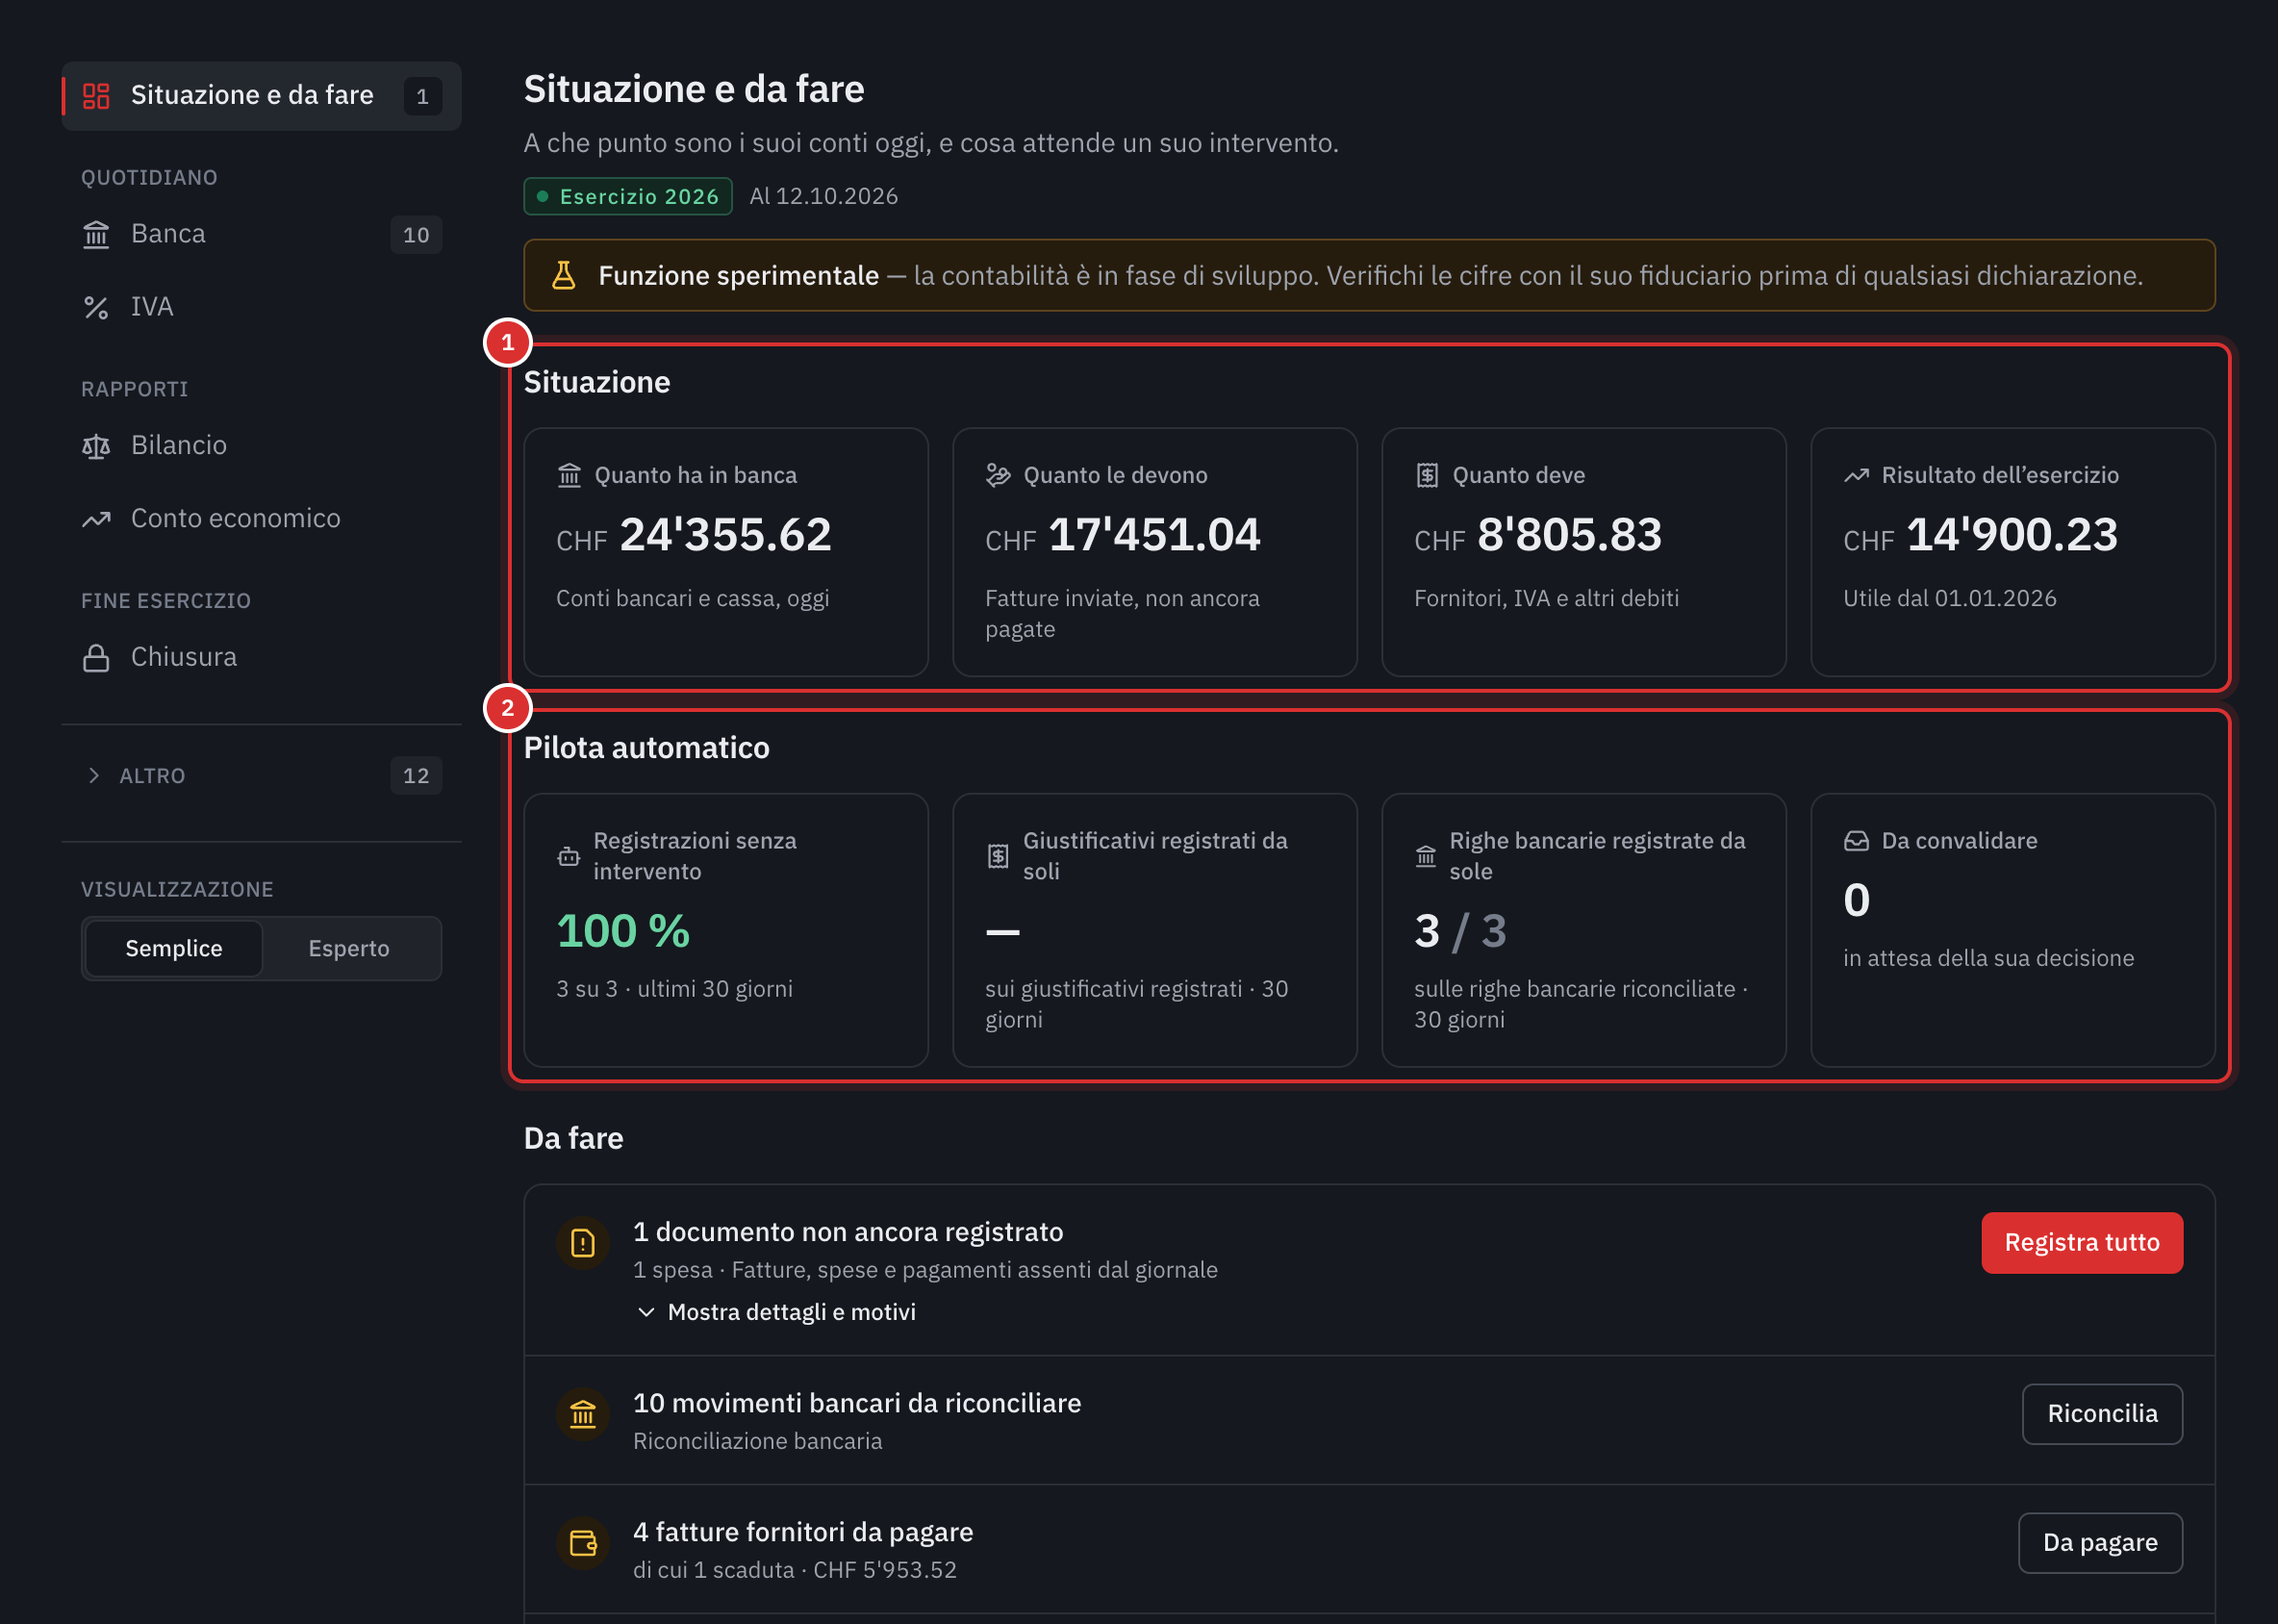This screenshot has width=2278, height=1624.
Task: Click amount 8'805.83 owed
Action: pyautogui.click(x=1569, y=535)
